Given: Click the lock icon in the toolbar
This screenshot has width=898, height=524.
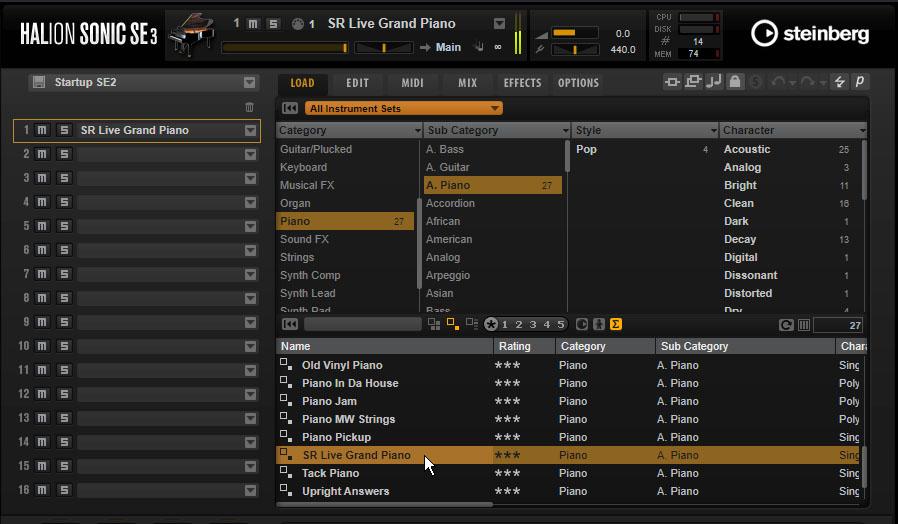Looking at the screenshot, I should tap(735, 83).
